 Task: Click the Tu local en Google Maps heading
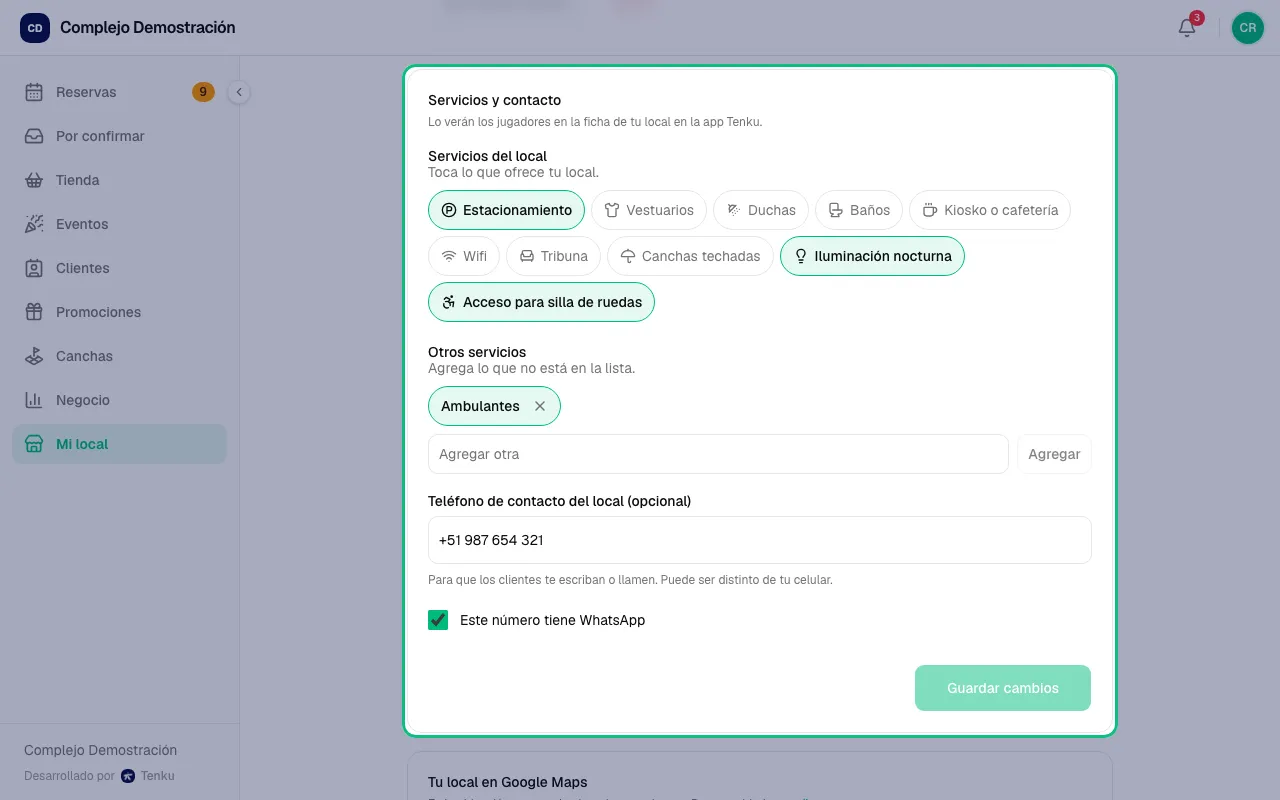click(x=508, y=782)
